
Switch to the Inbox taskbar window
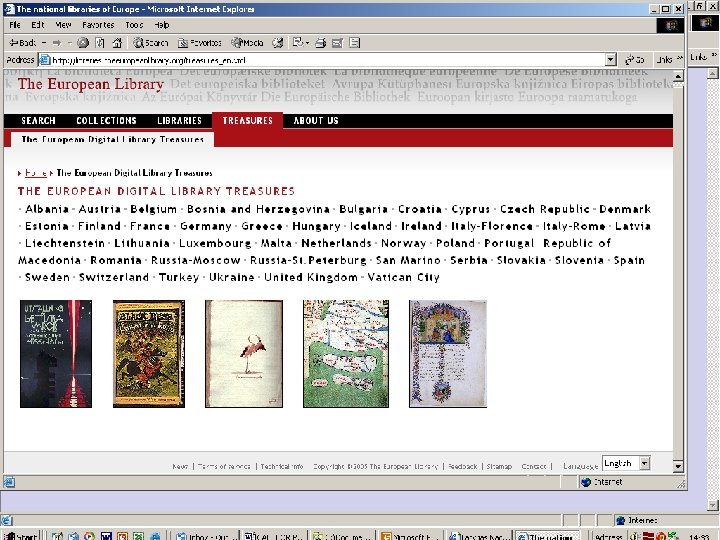[206, 536]
